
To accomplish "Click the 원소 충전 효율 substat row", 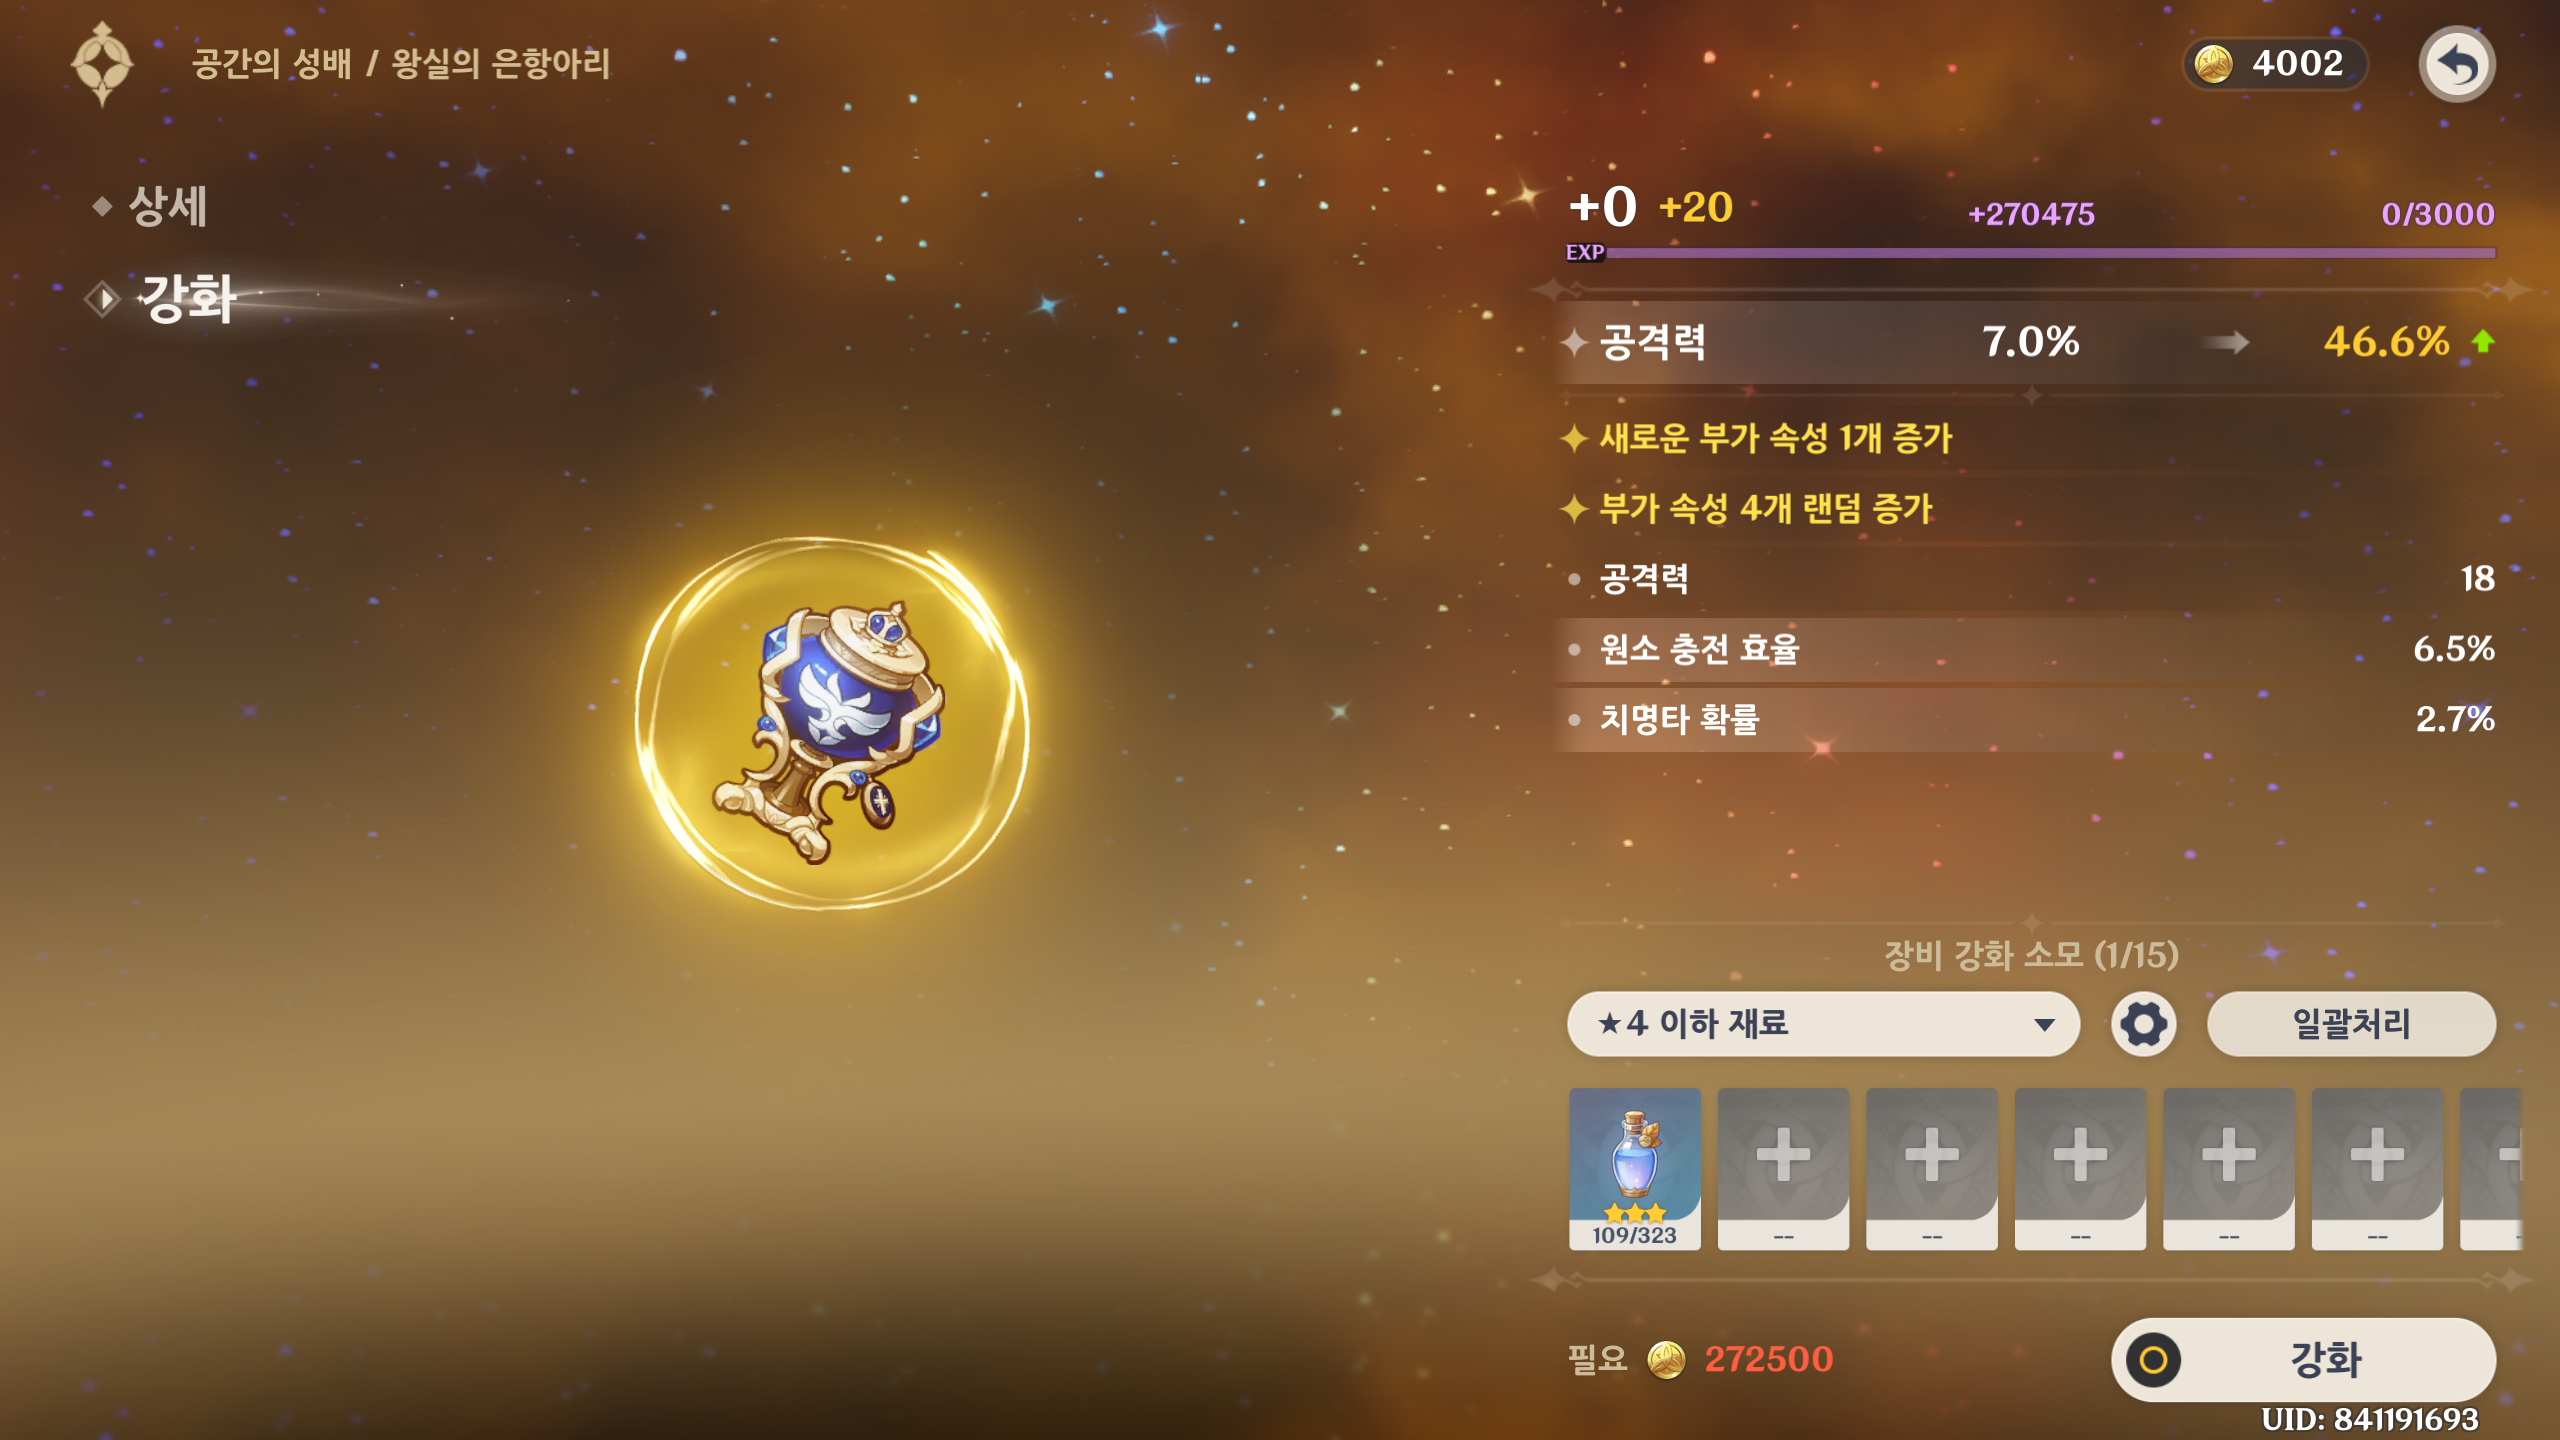I will (x=2030, y=649).
